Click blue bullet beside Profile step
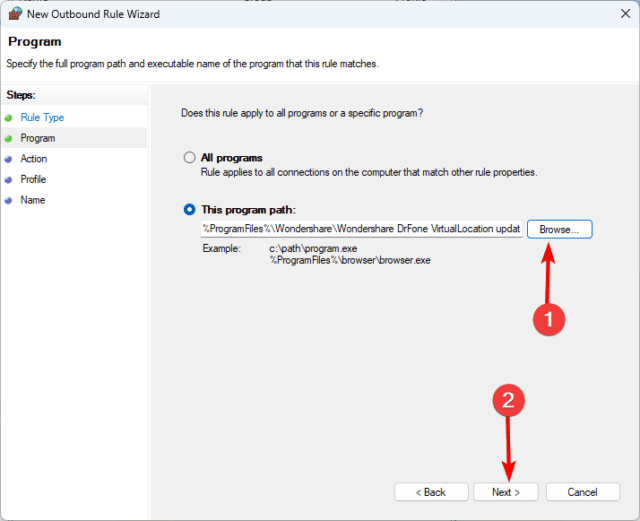Viewport: 640px width, 521px height. pos(8,180)
